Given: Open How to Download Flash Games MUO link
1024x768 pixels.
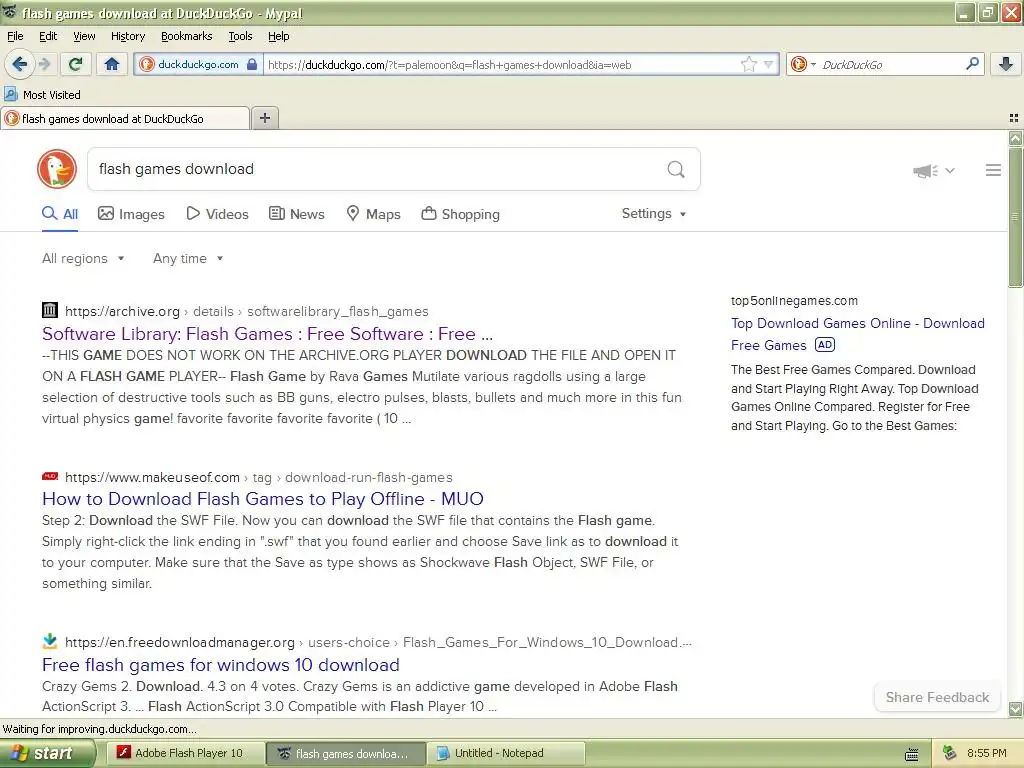Looking at the screenshot, I should pyautogui.click(x=263, y=499).
